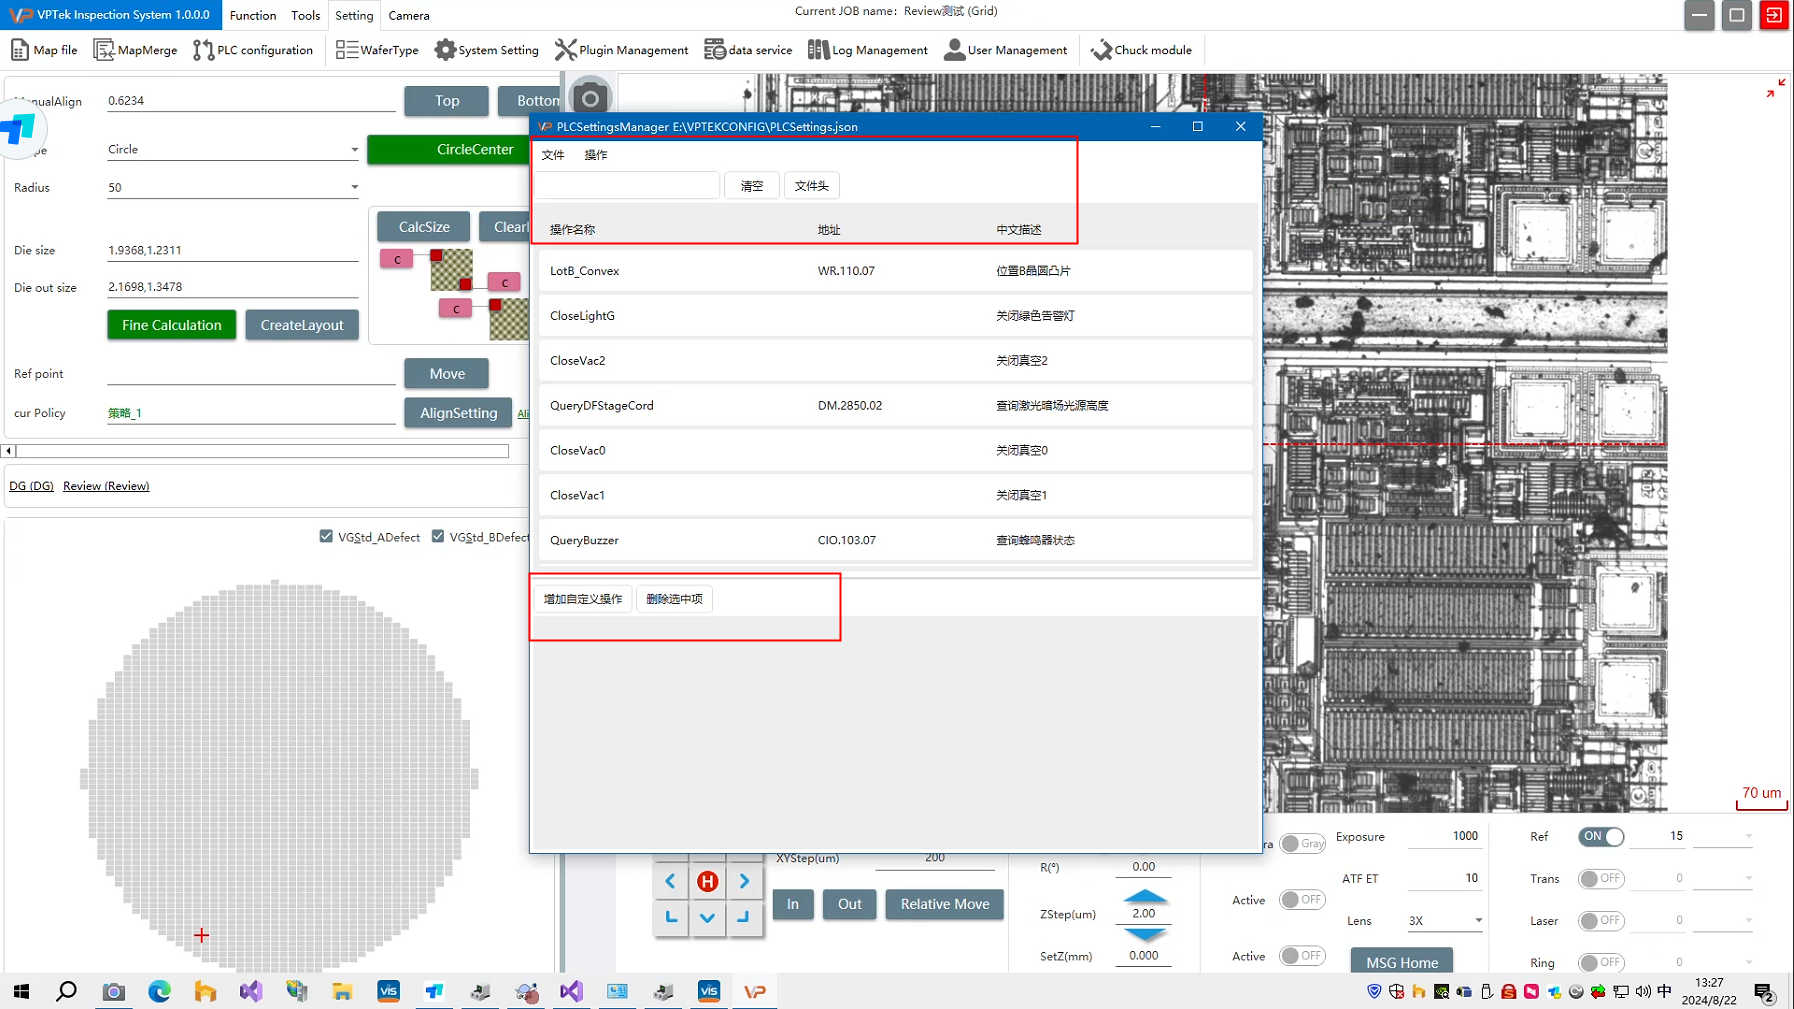Open MapMerge tool
Screen dimensions: 1794x1009
(x=135, y=50)
